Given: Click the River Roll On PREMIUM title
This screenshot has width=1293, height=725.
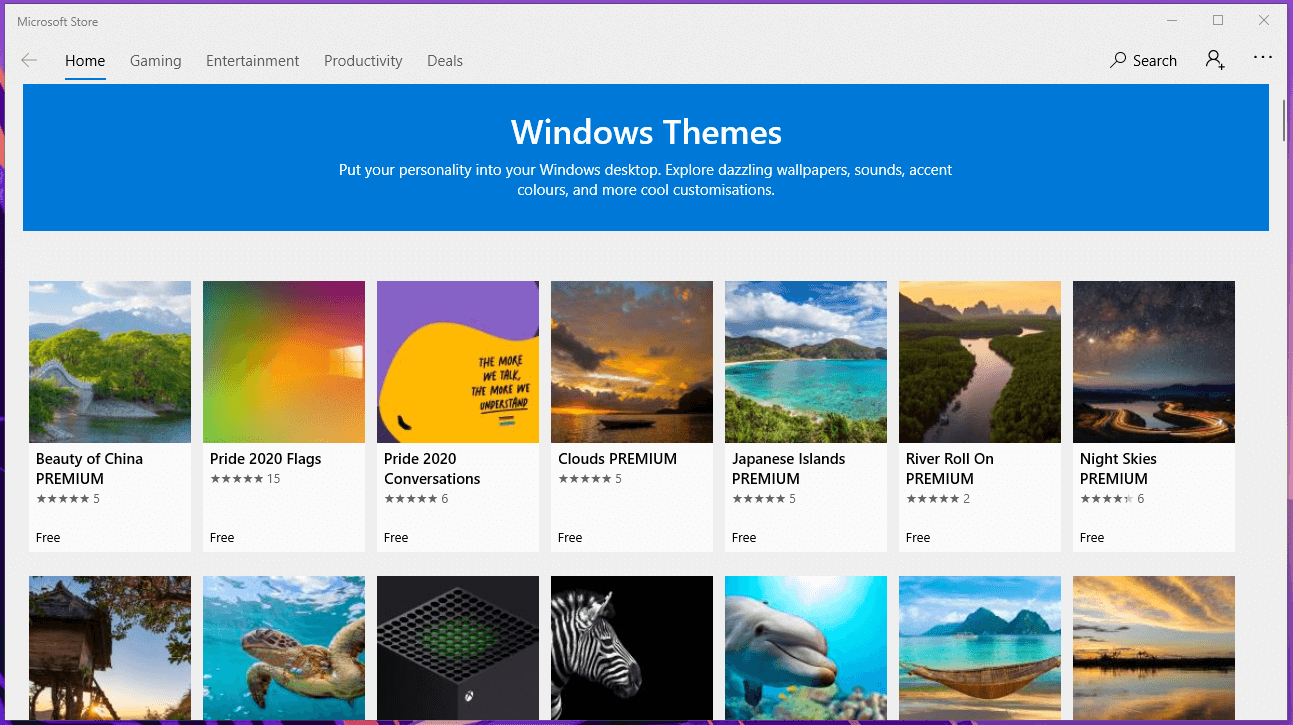Looking at the screenshot, I should 949,468.
